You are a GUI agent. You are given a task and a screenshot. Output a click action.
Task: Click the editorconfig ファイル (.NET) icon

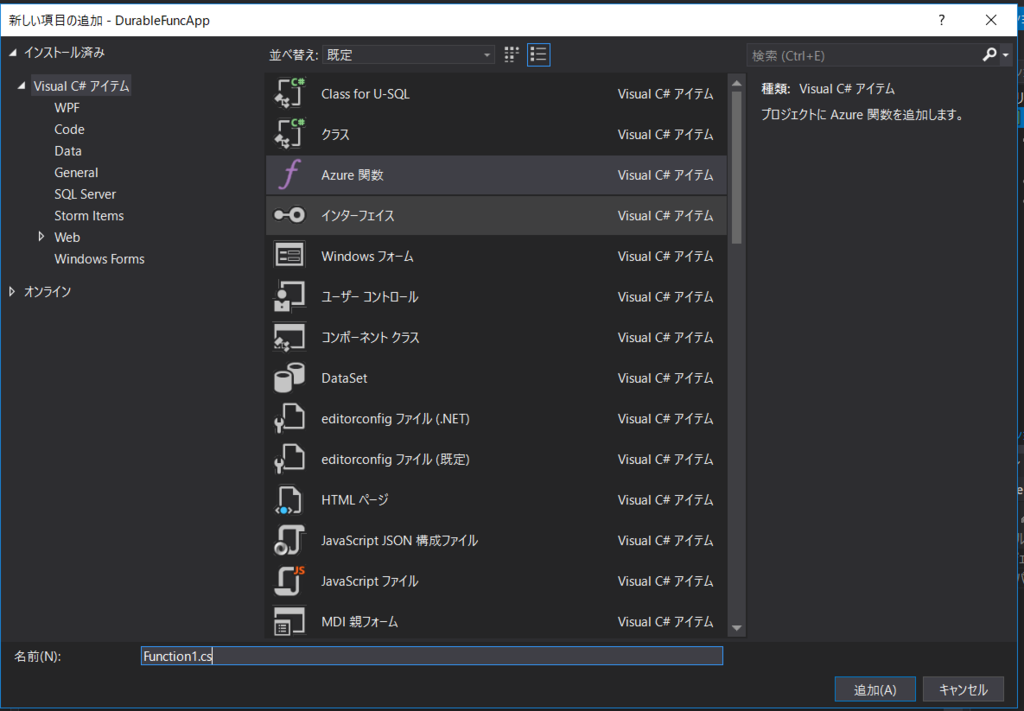click(289, 419)
